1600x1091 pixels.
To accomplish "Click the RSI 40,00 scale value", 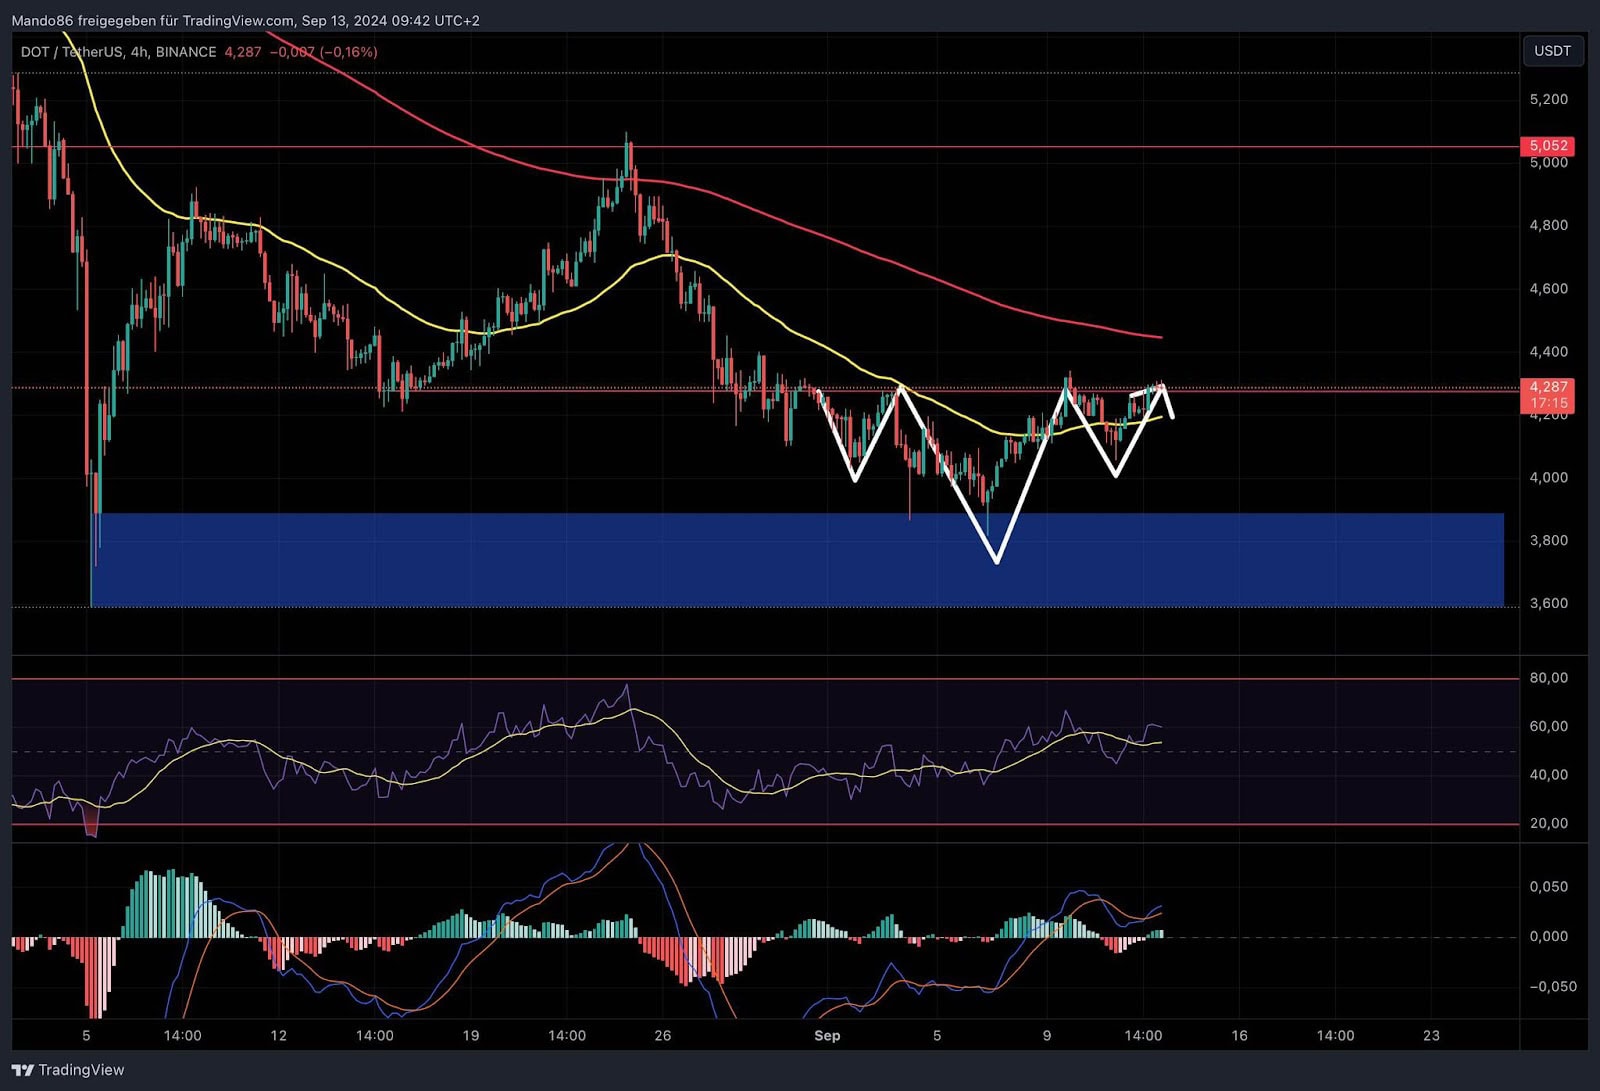I will [x=1548, y=775].
